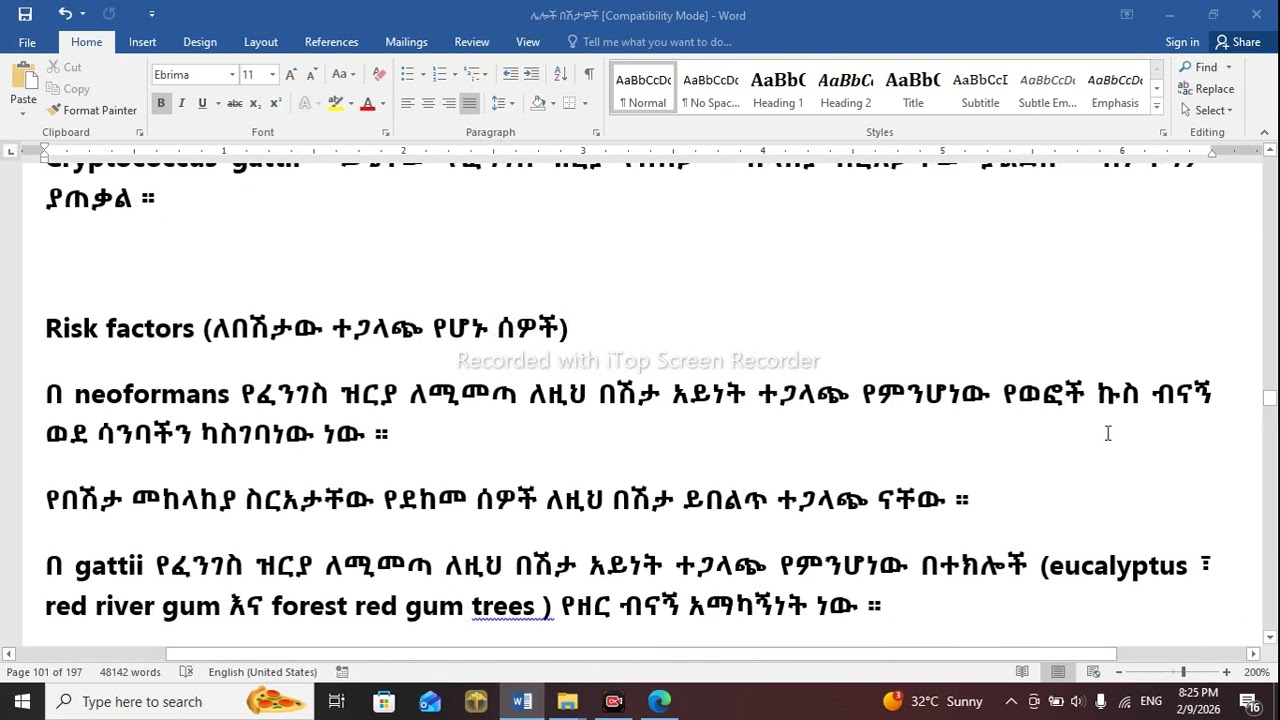Center align the text
This screenshot has height=720, width=1280.
click(428, 103)
